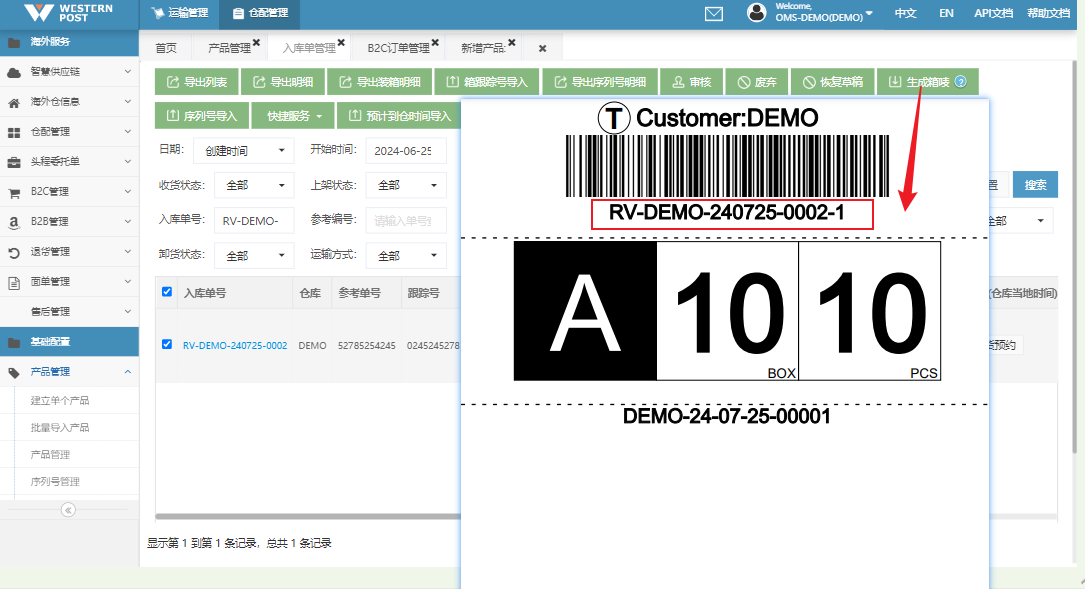The height and width of the screenshot is (589, 1085).
Task: Click the 开始时间 date field
Action: coord(406,150)
